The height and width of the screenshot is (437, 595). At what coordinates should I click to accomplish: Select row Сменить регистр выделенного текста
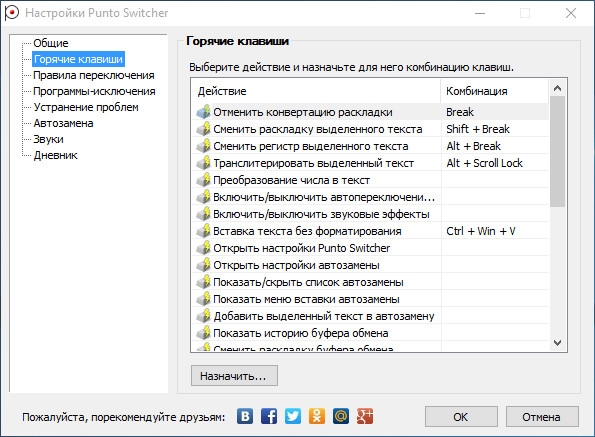click(x=370, y=146)
